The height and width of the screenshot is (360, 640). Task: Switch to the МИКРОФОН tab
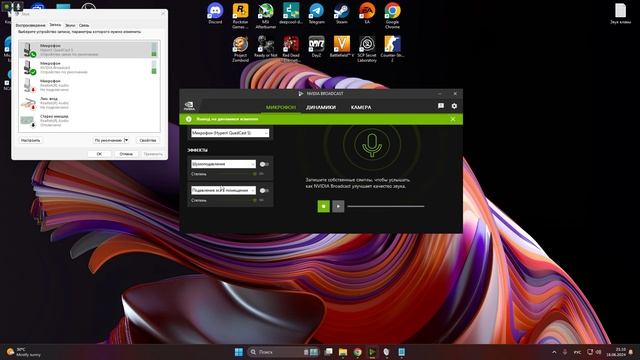(x=280, y=107)
